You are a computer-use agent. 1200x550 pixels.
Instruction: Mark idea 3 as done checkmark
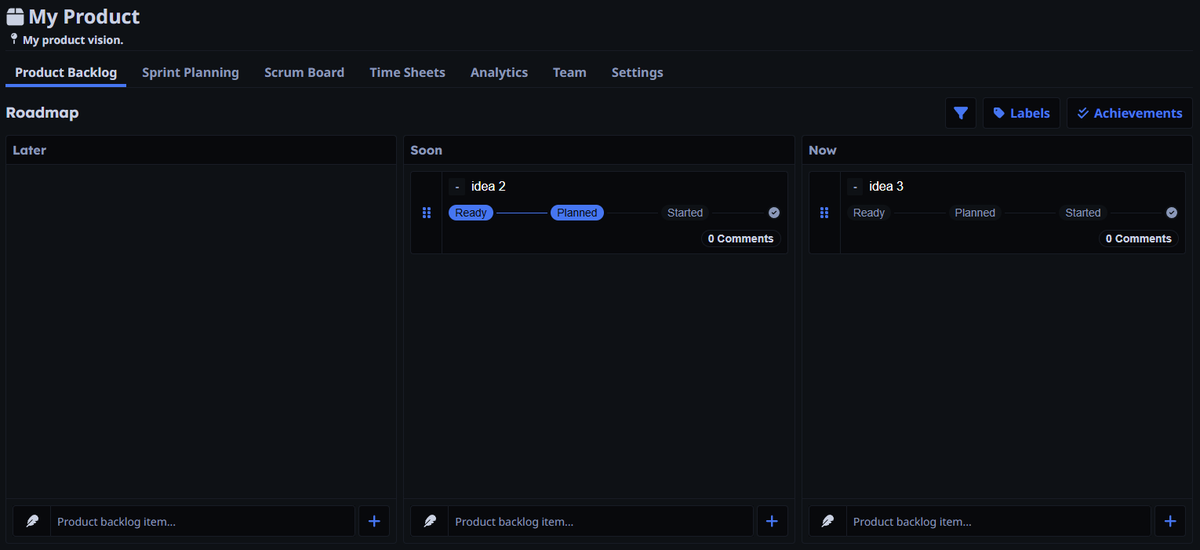tap(1172, 213)
